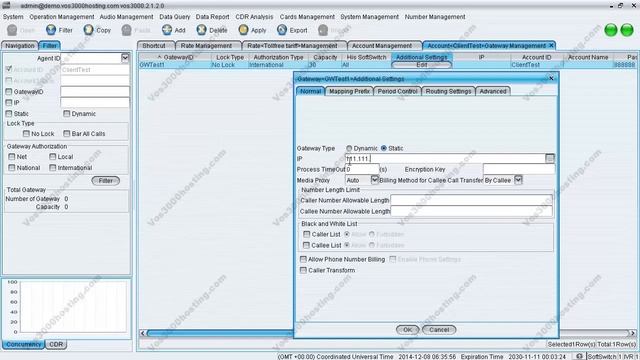This screenshot has width=640, height=360.
Task: Click the application icon in title bar
Action: pyautogui.click(x=6, y=5)
